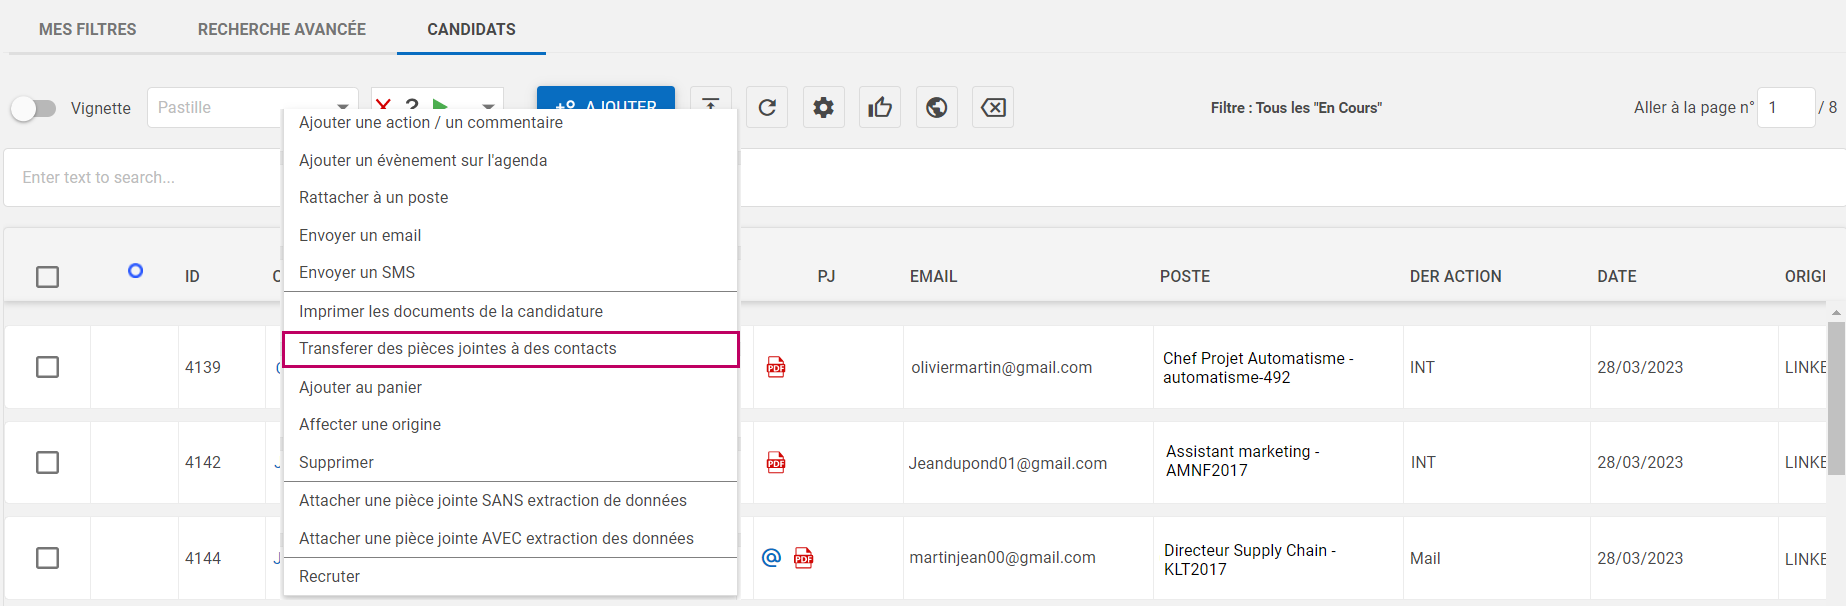Viewport: 1846px width, 606px height.
Task: Click the backspace clear-filter icon
Action: pyautogui.click(x=993, y=108)
